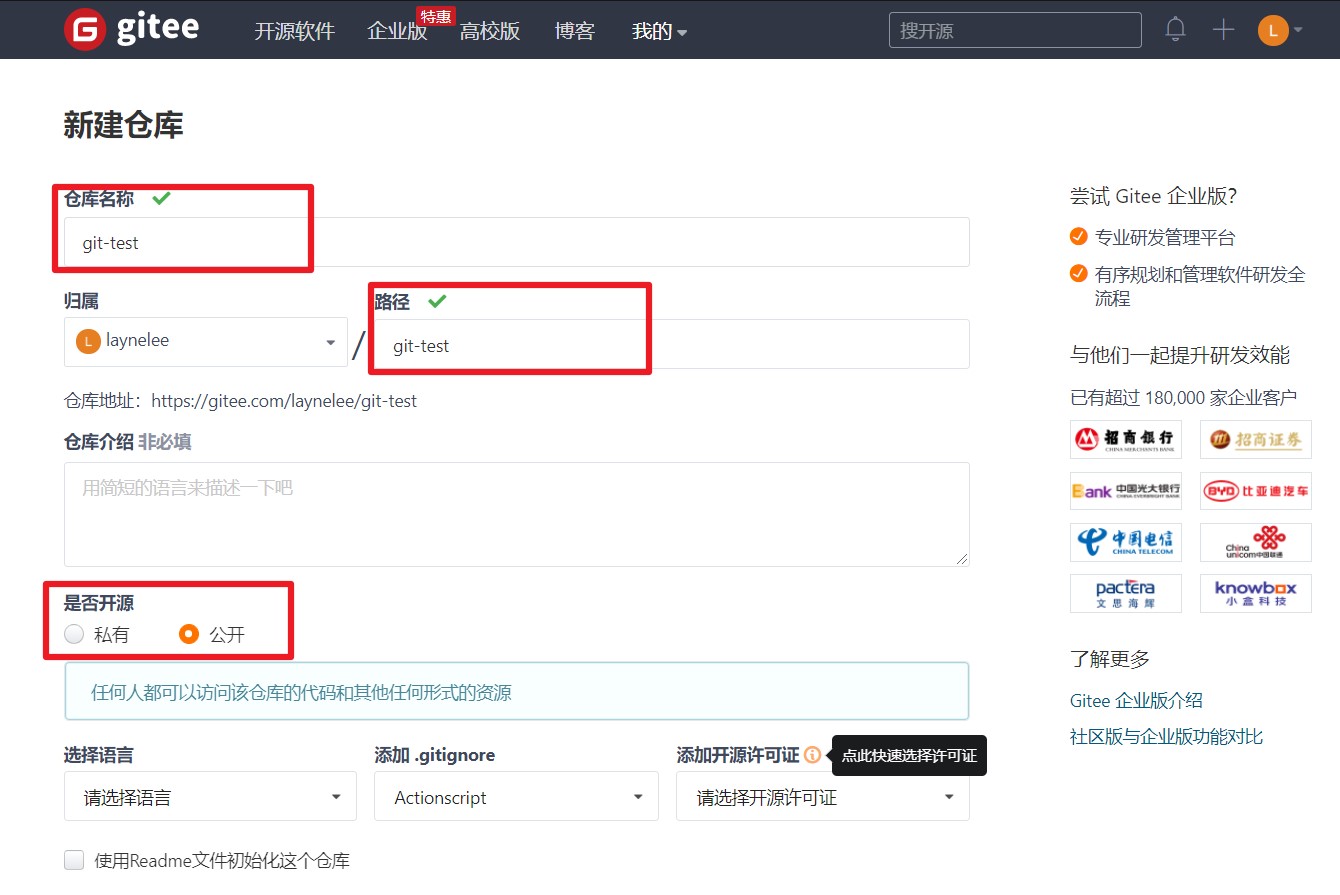Click the 点此快速选择许可证 tooltip
Viewport: 1340px width, 895px height.
[x=909, y=755]
